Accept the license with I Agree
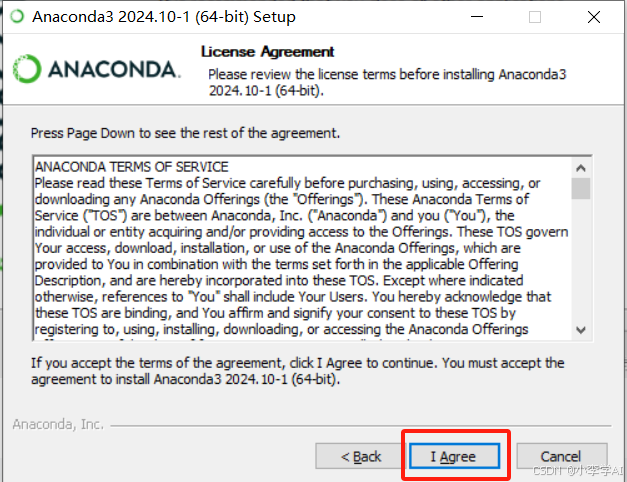Image resolution: width=627 pixels, height=482 pixels. [x=454, y=456]
